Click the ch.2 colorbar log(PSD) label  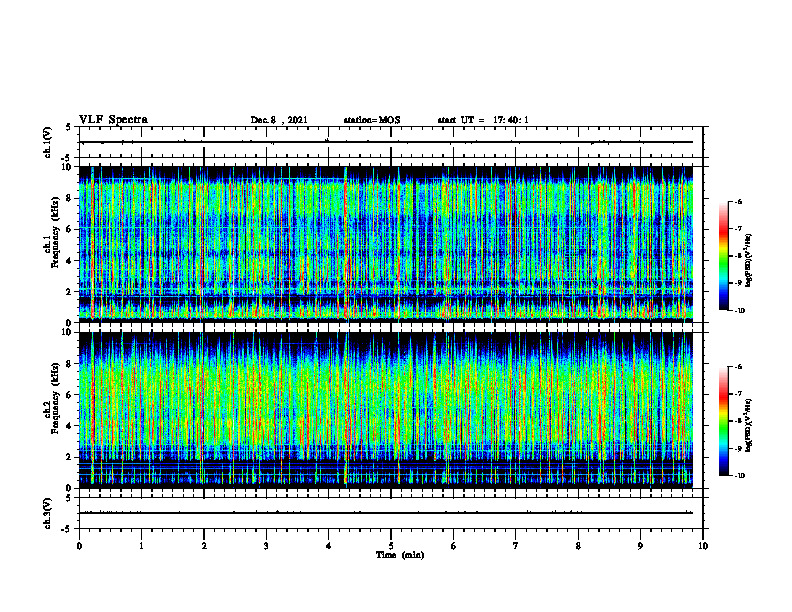point(749,426)
